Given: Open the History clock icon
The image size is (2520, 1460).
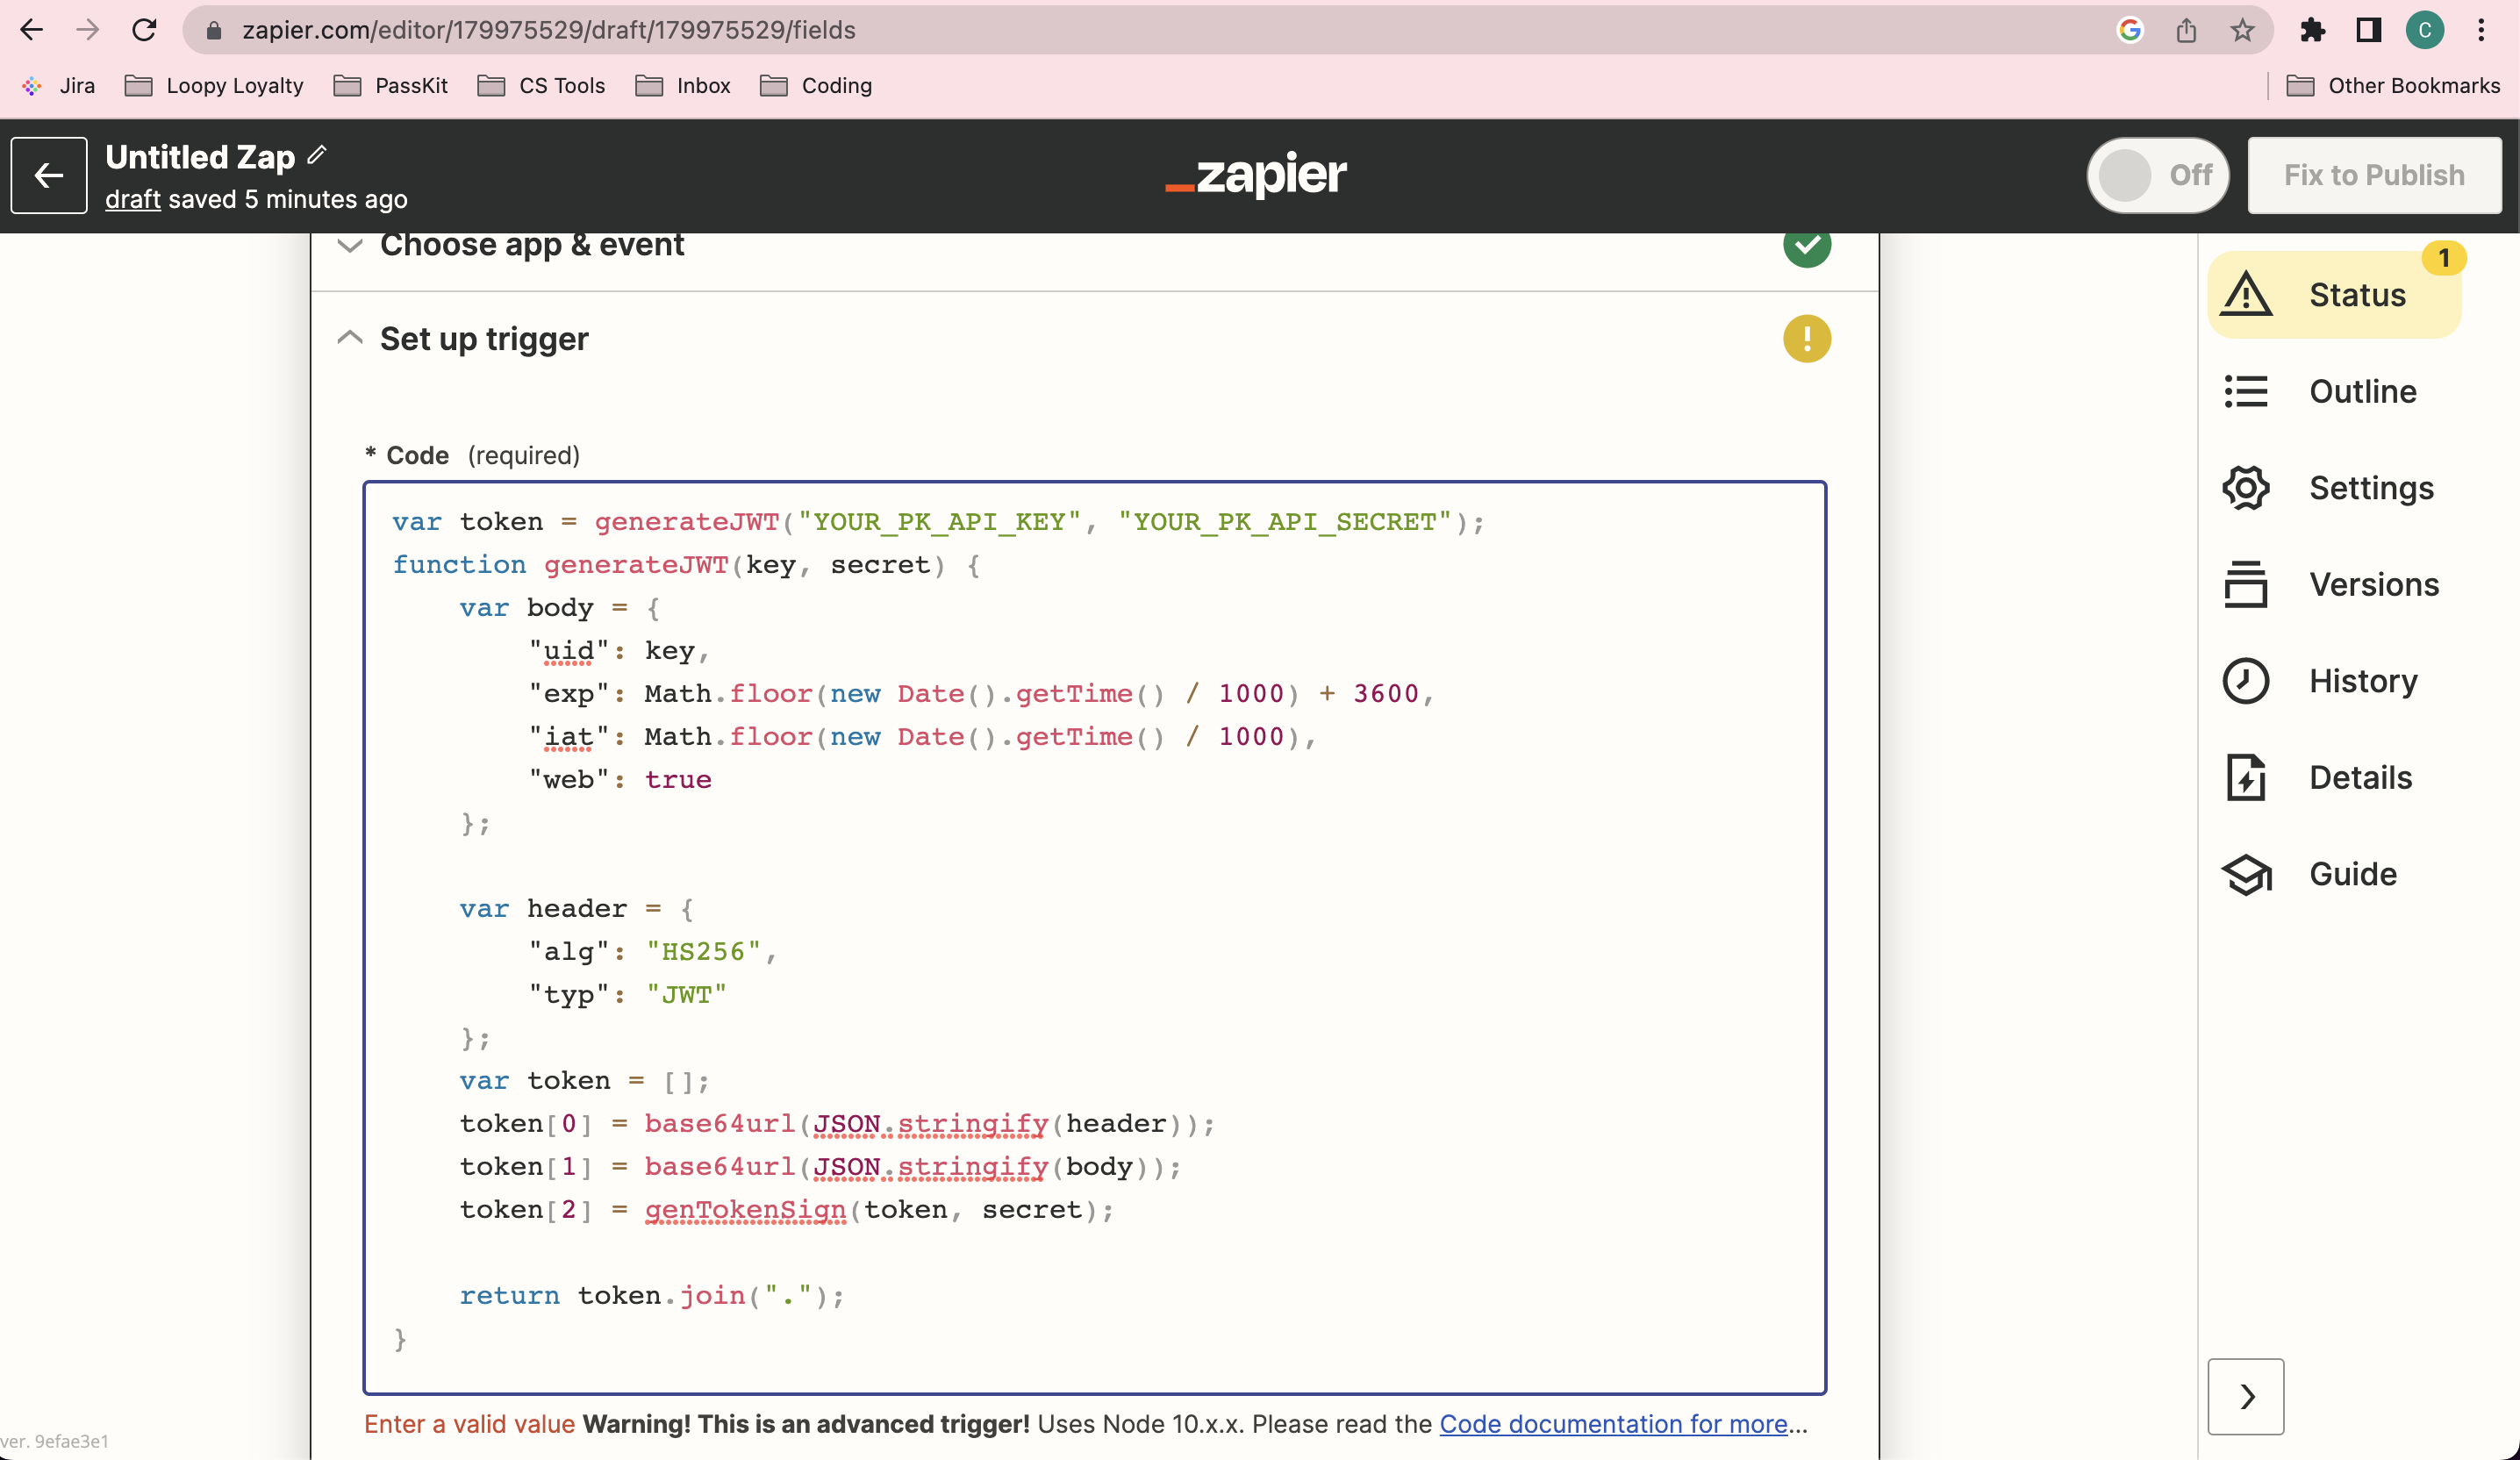Looking at the screenshot, I should (2246, 681).
